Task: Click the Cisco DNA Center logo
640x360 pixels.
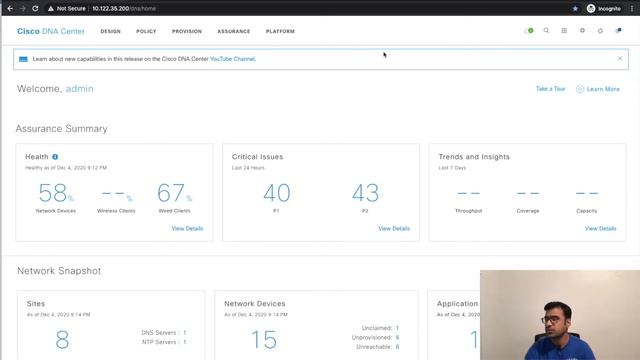Action: tap(51, 31)
